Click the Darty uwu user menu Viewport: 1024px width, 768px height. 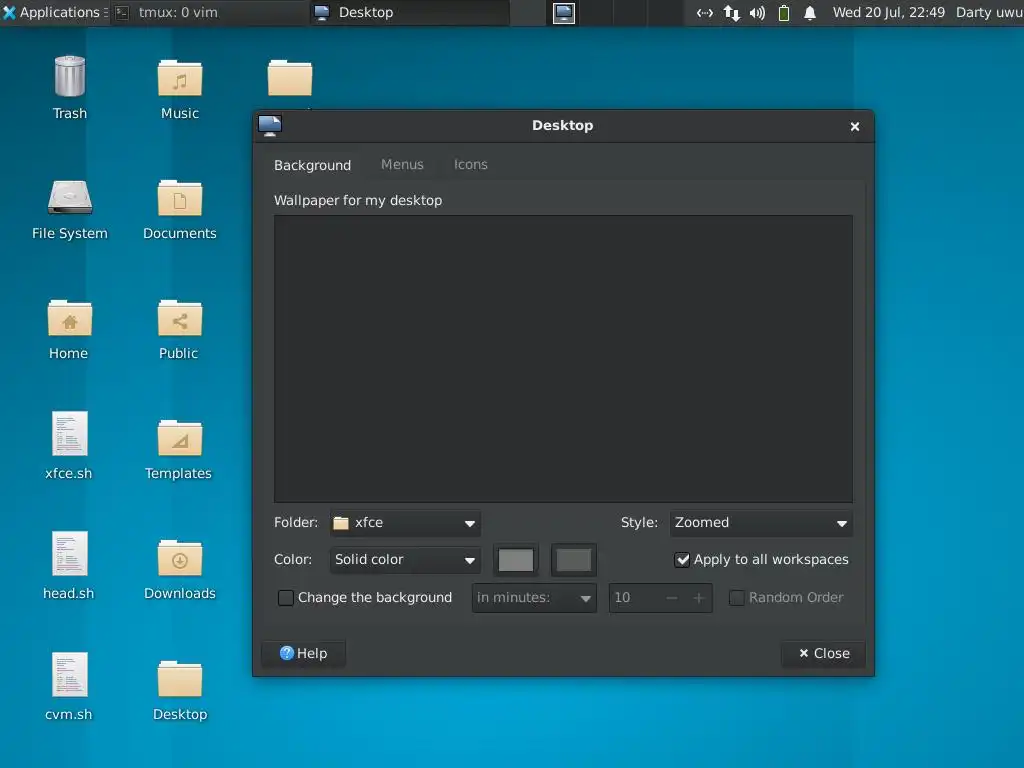coord(989,12)
